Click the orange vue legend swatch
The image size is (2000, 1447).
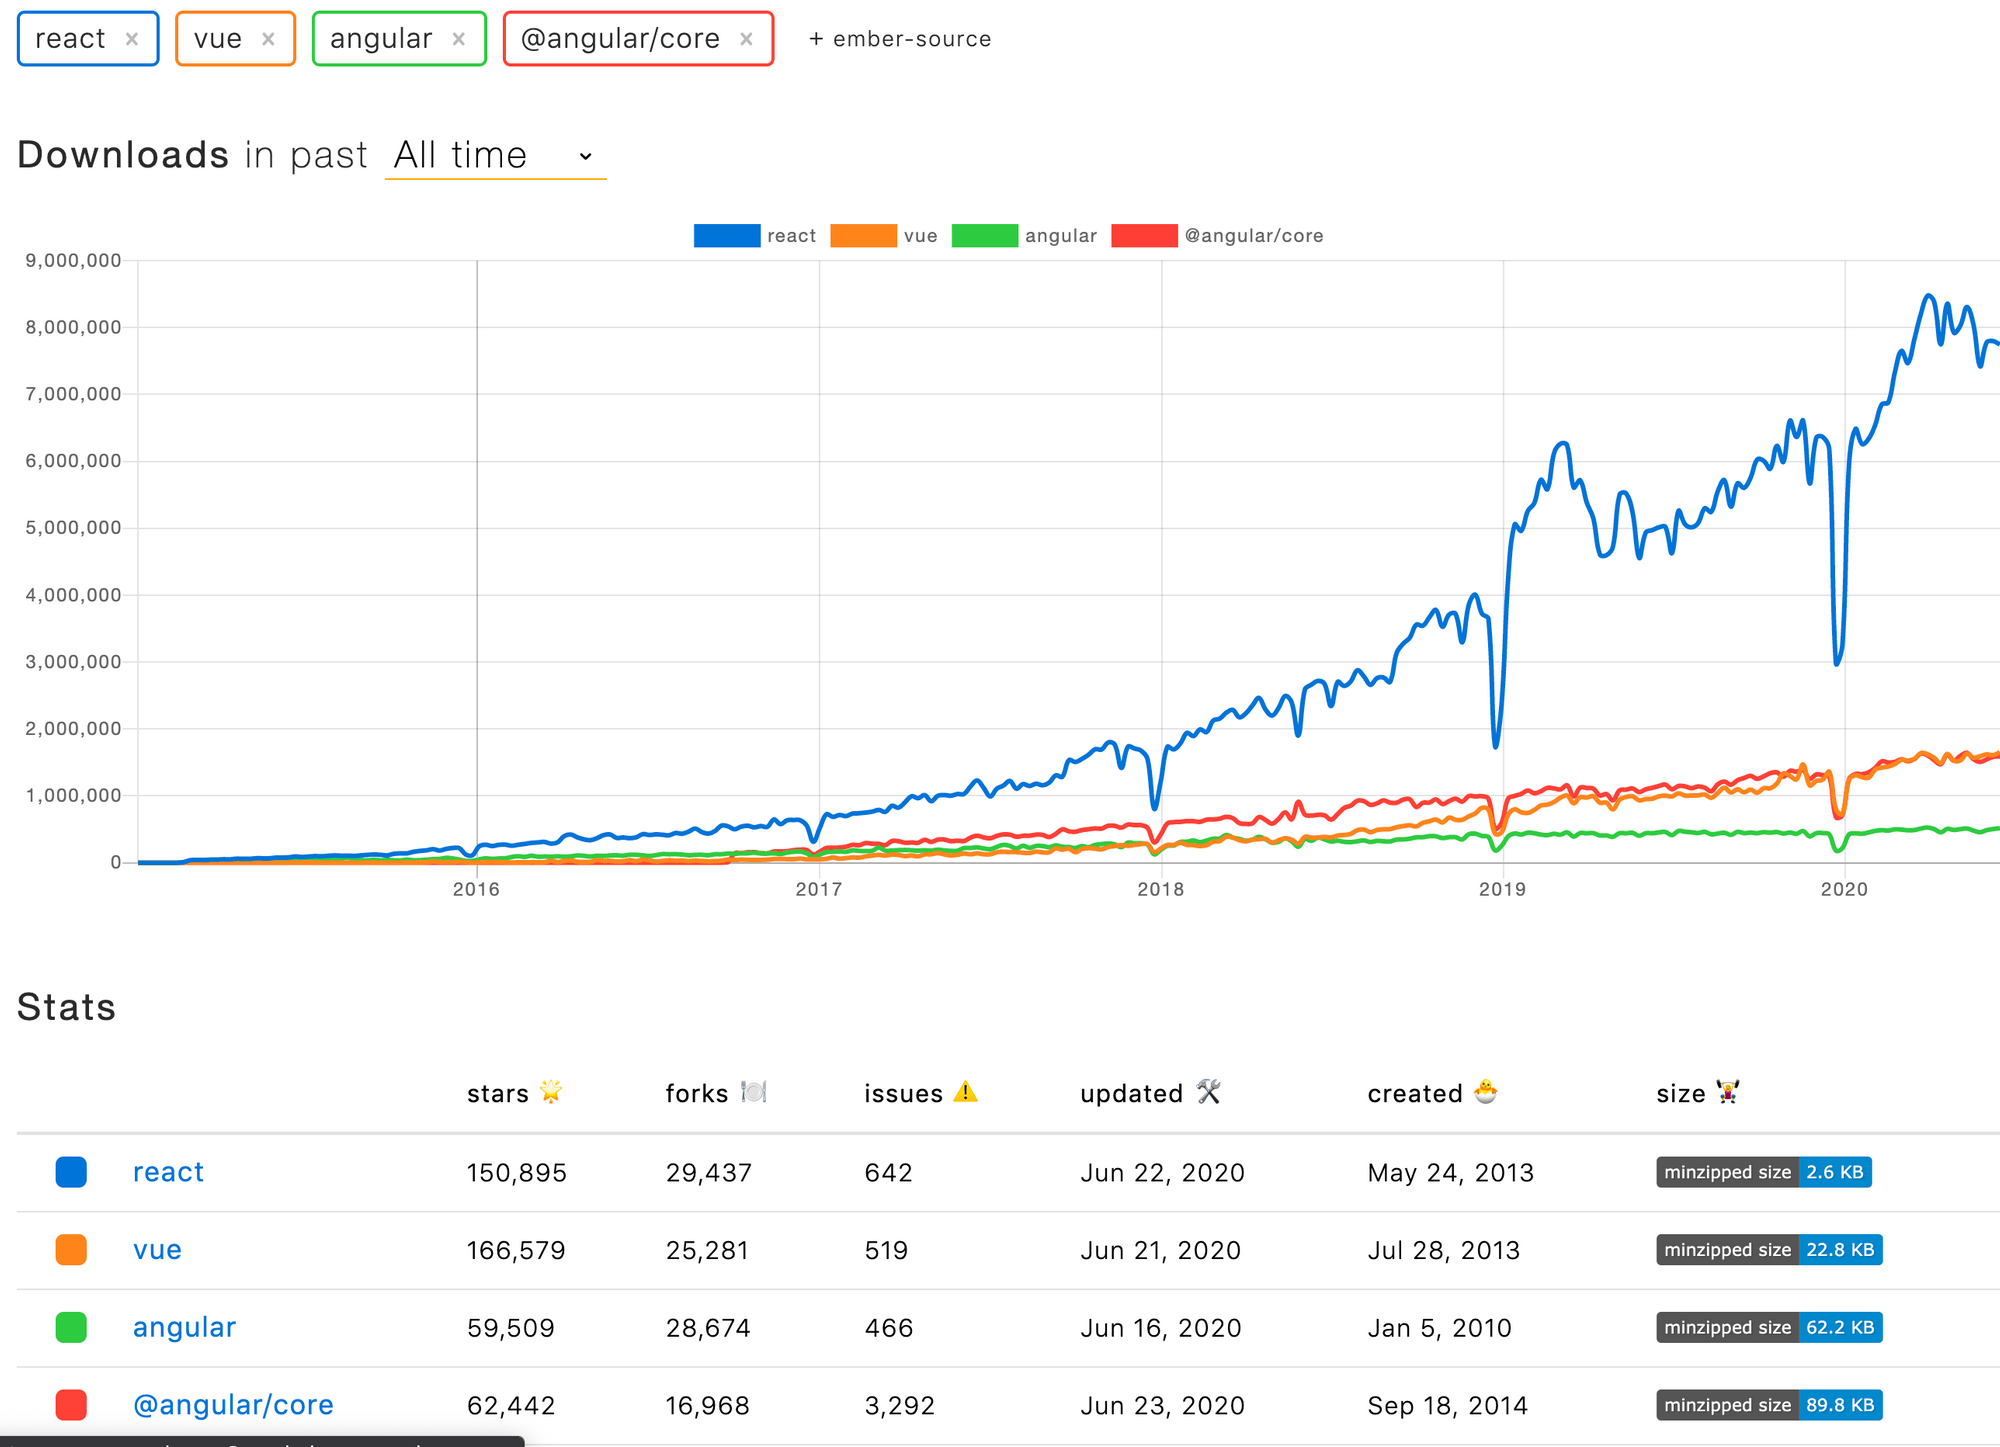(x=864, y=236)
